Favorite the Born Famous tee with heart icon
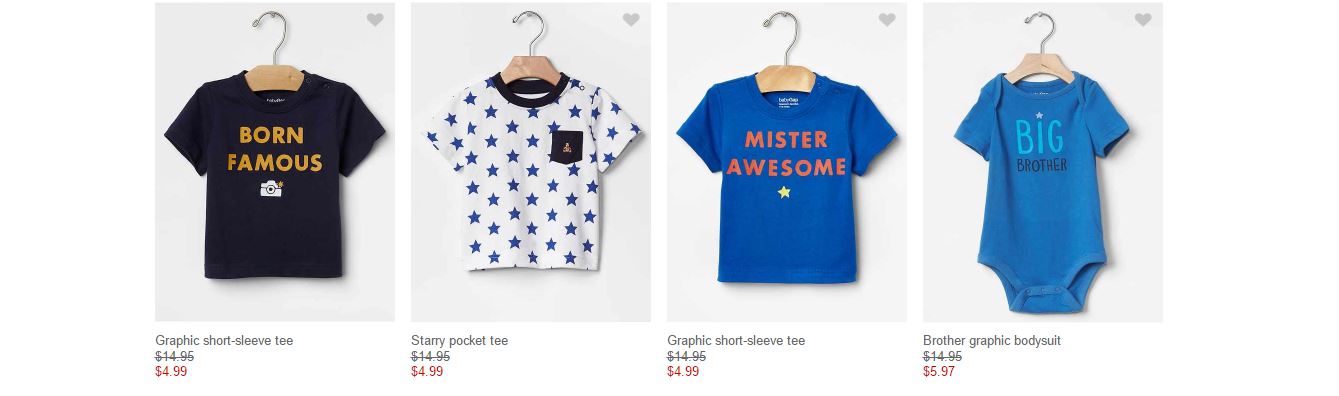The image size is (1339, 396). (375, 19)
